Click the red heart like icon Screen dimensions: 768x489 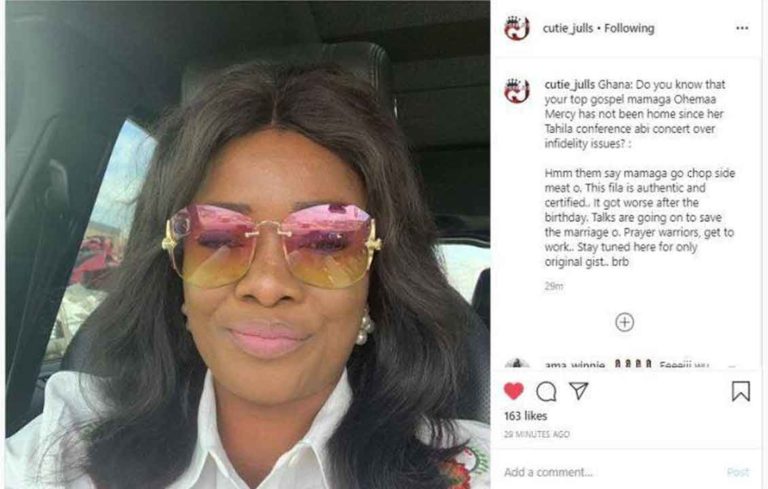click(x=513, y=391)
